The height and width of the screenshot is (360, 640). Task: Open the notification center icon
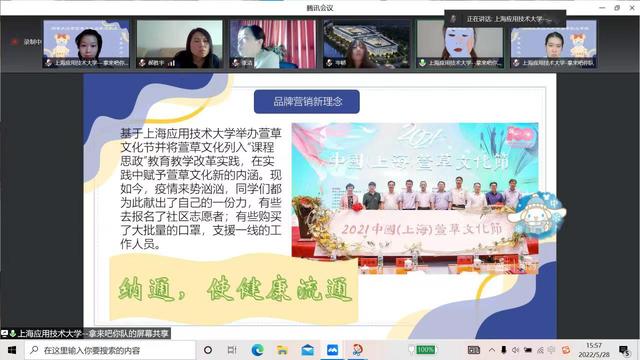624,350
